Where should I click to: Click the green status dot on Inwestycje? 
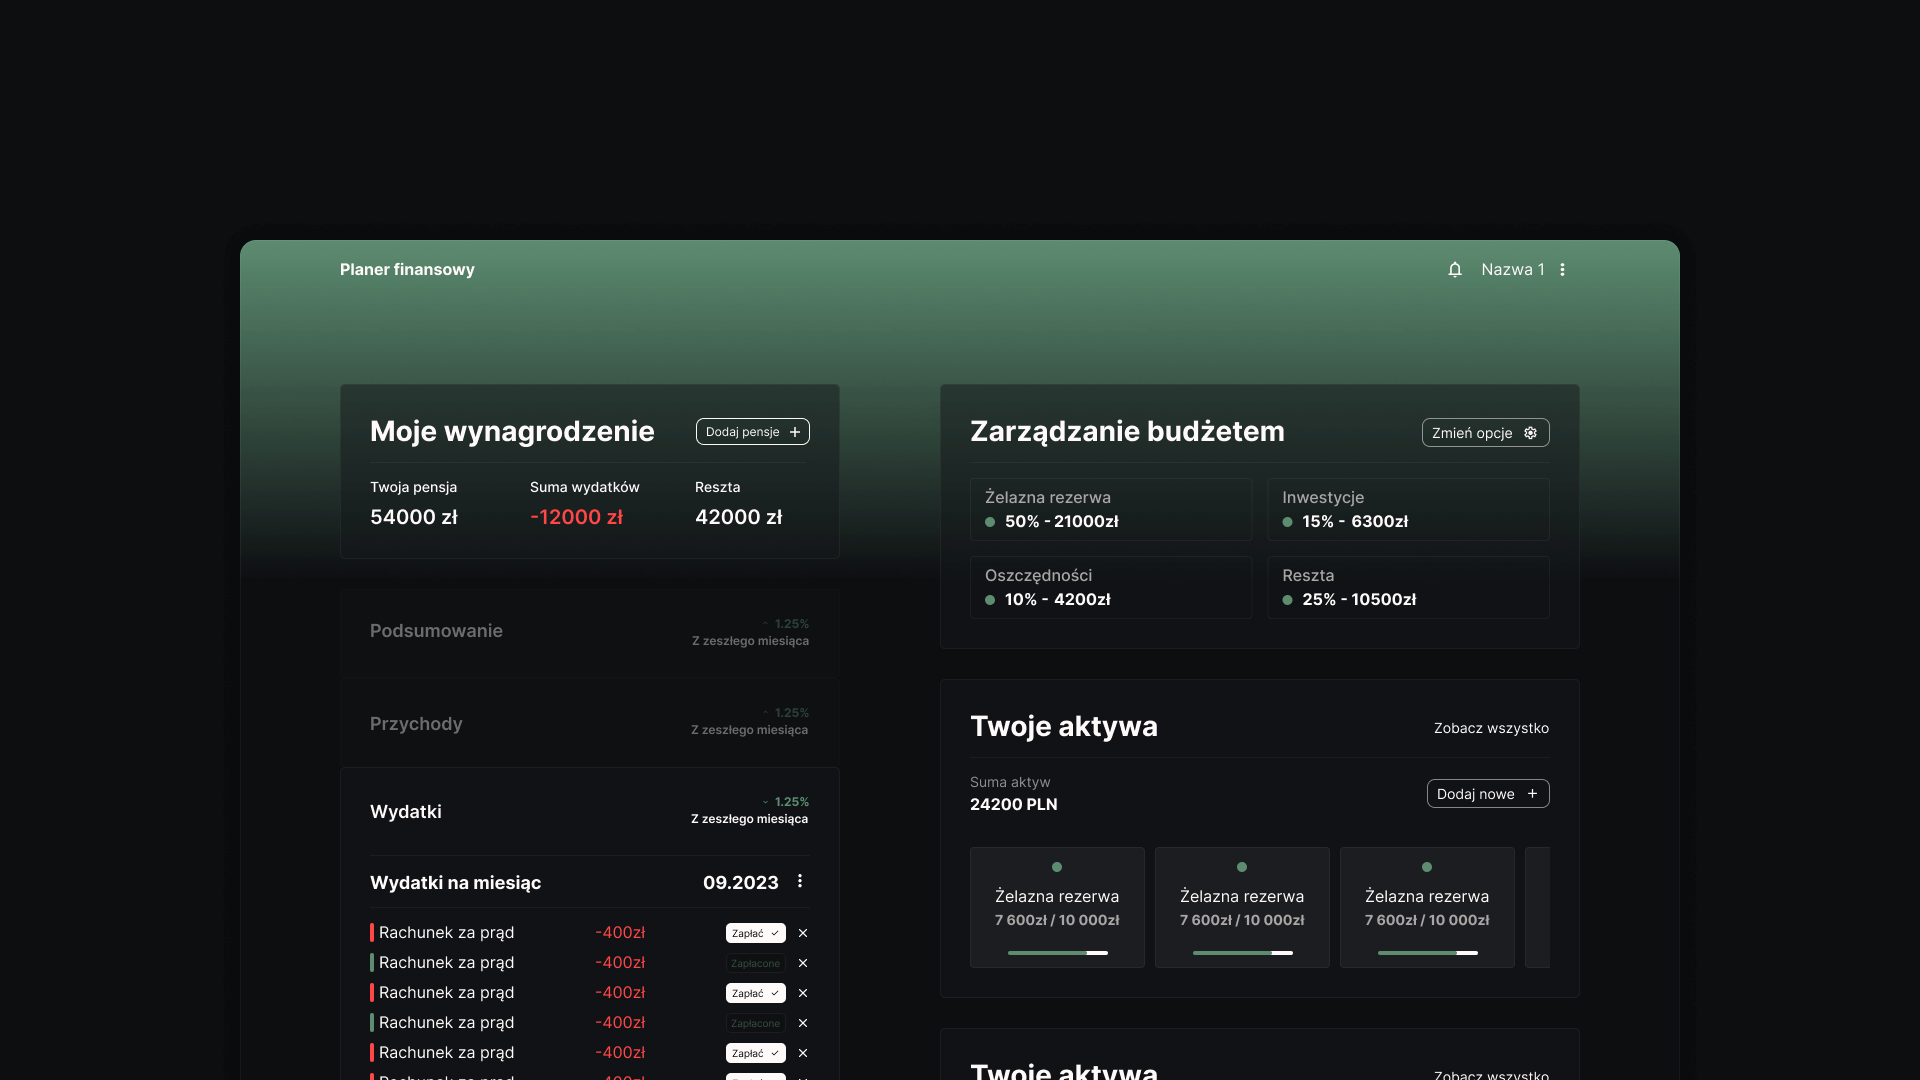(x=1288, y=521)
